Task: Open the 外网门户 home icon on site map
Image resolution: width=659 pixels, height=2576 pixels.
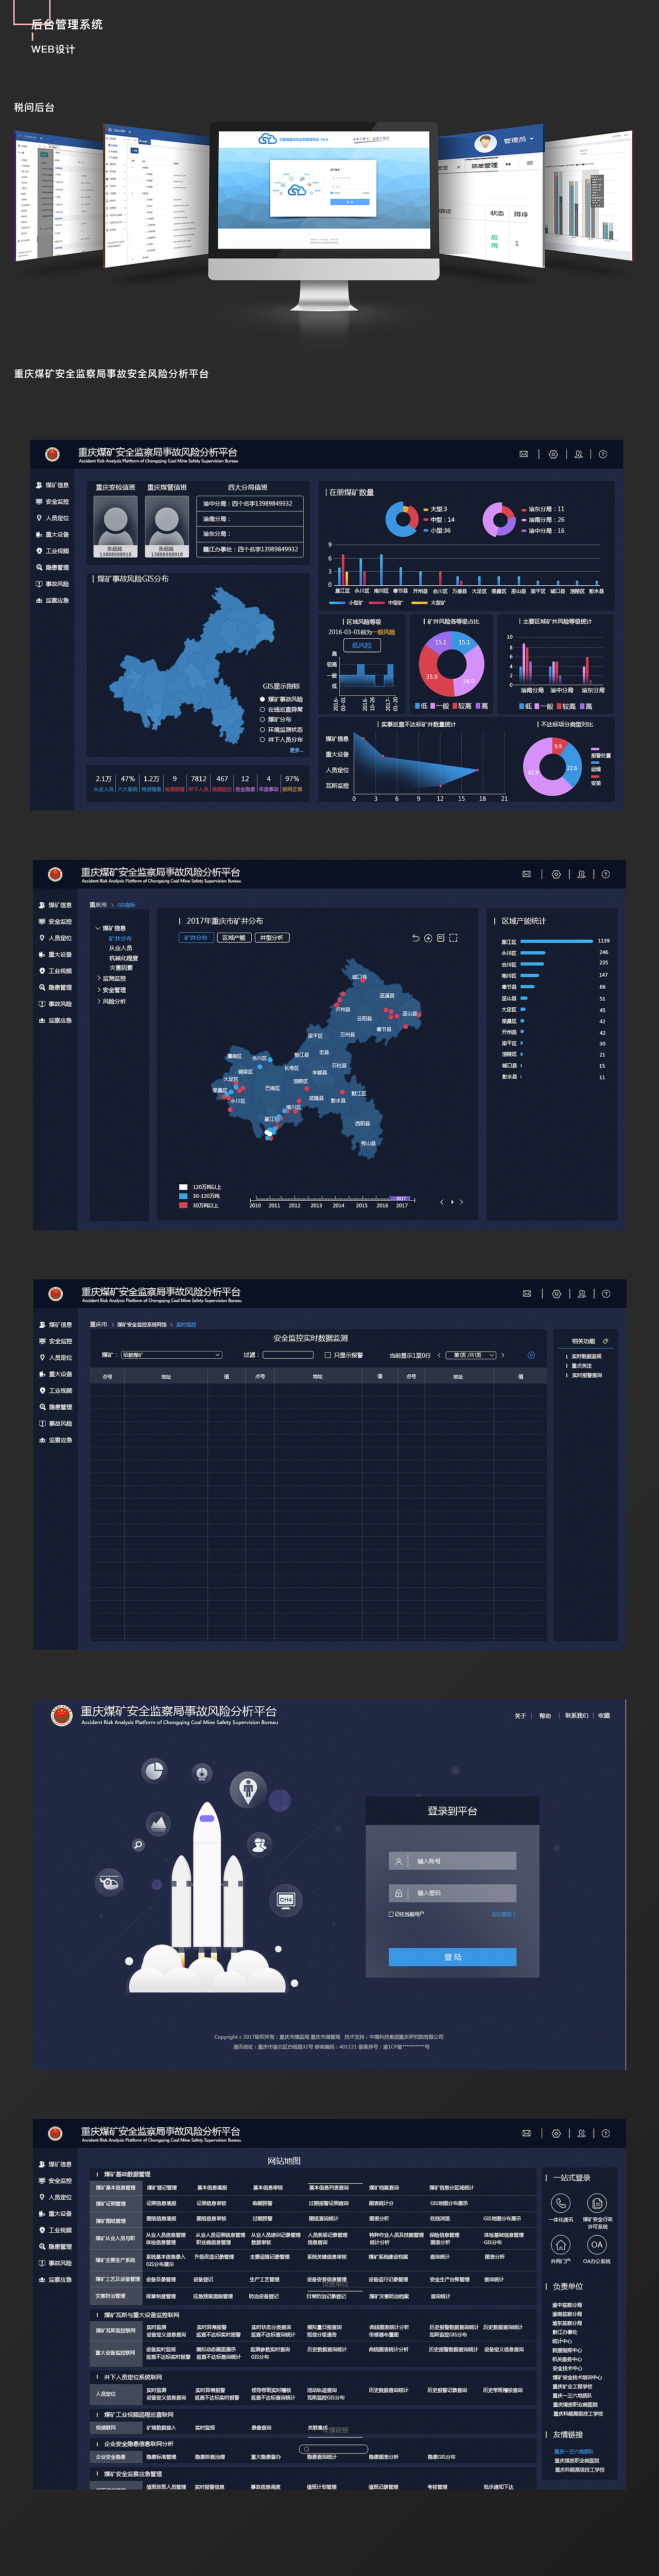Action: 561,2245
